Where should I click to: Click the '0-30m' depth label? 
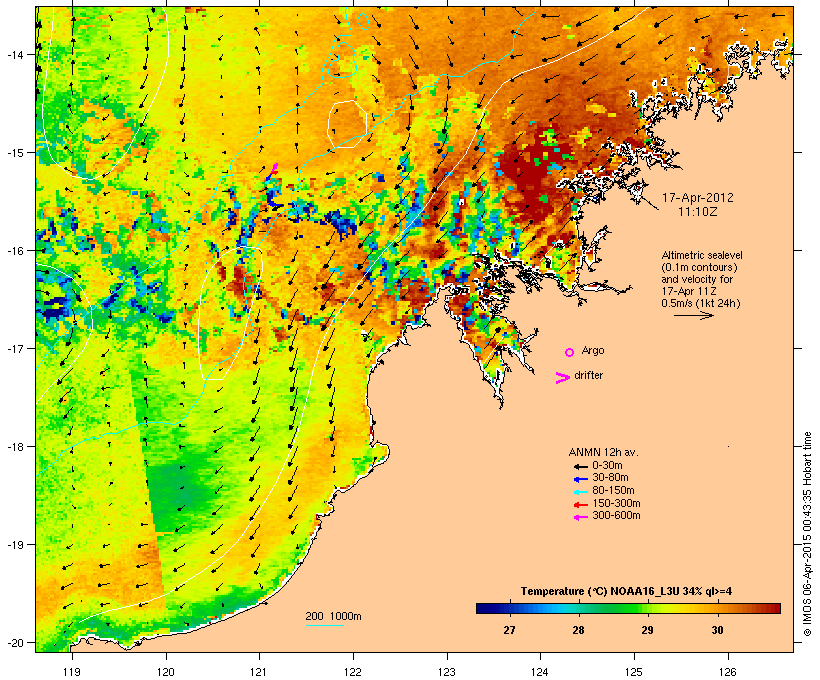607,466
